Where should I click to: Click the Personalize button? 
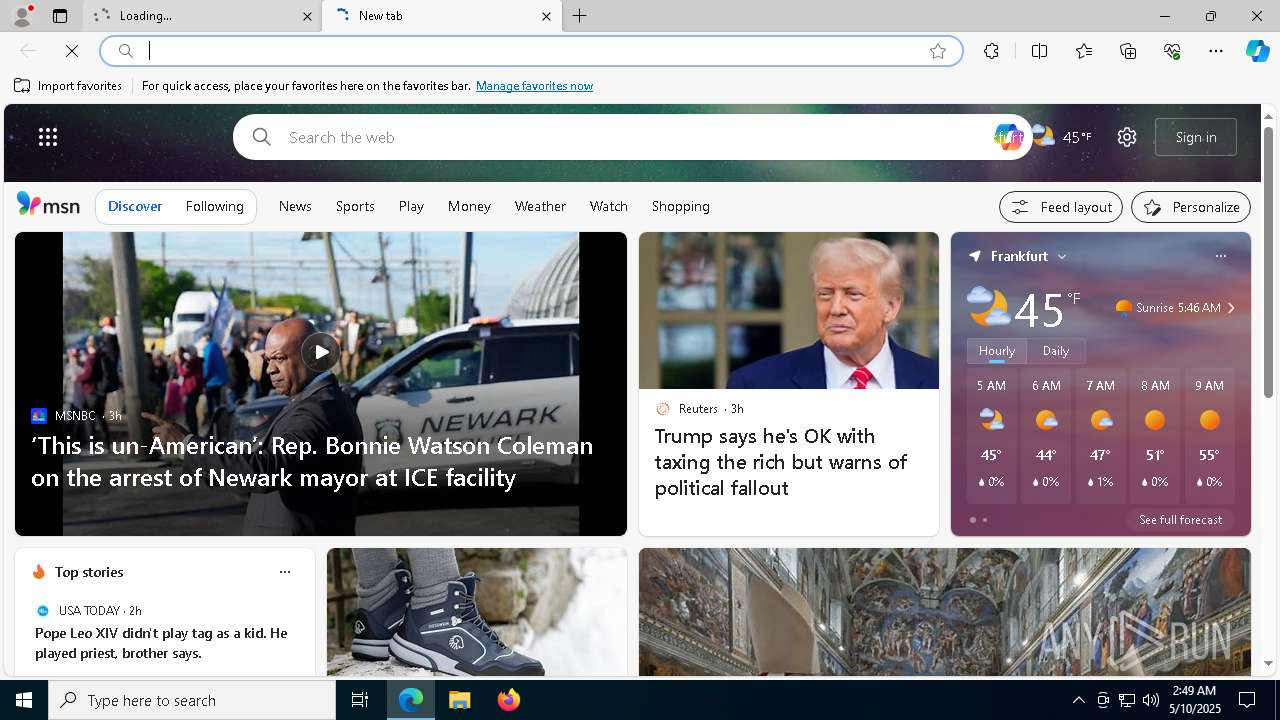coord(1191,207)
